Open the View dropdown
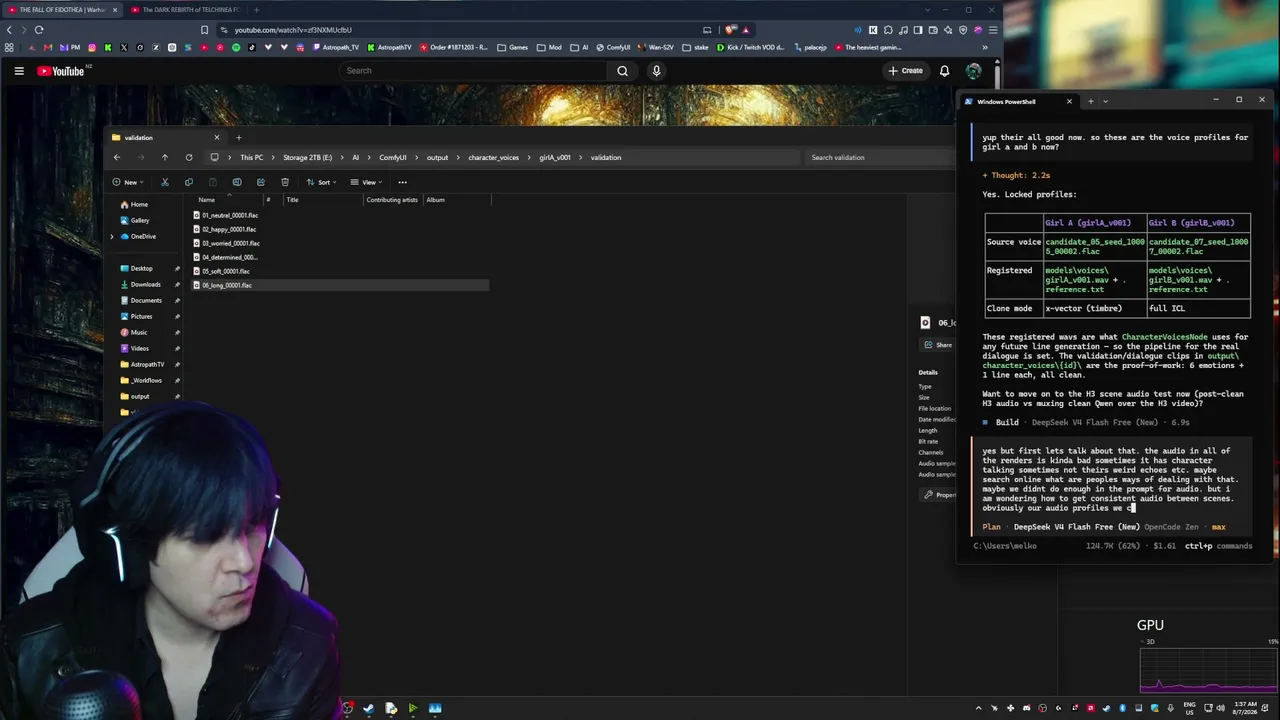Image resolution: width=1280 pixels, height=720 pixels. [x=367, y=182]
